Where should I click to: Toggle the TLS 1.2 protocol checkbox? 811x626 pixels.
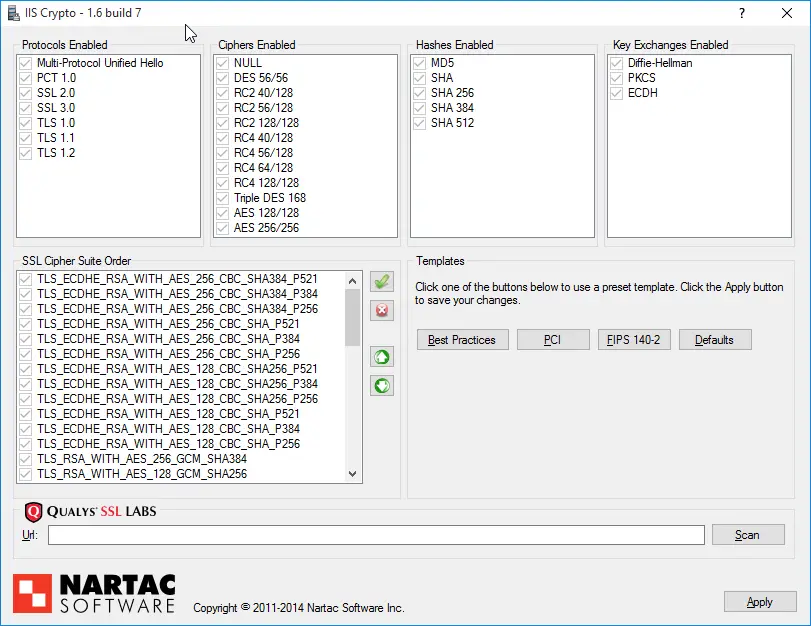pyautogui.click(x=26, y=153)
